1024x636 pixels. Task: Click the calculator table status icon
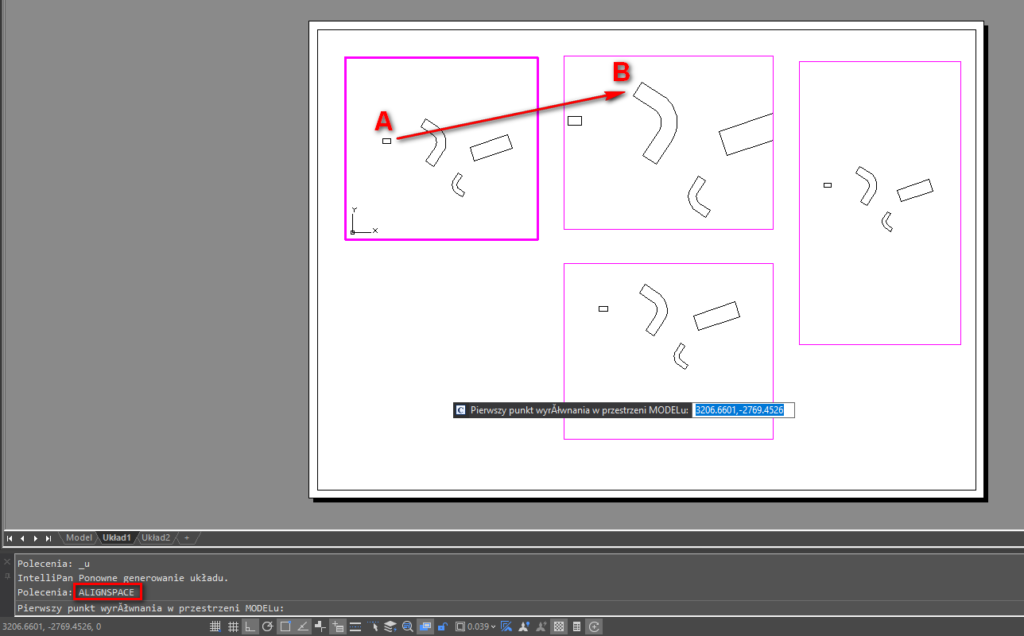pyautogui.click(x=577, y=627)
